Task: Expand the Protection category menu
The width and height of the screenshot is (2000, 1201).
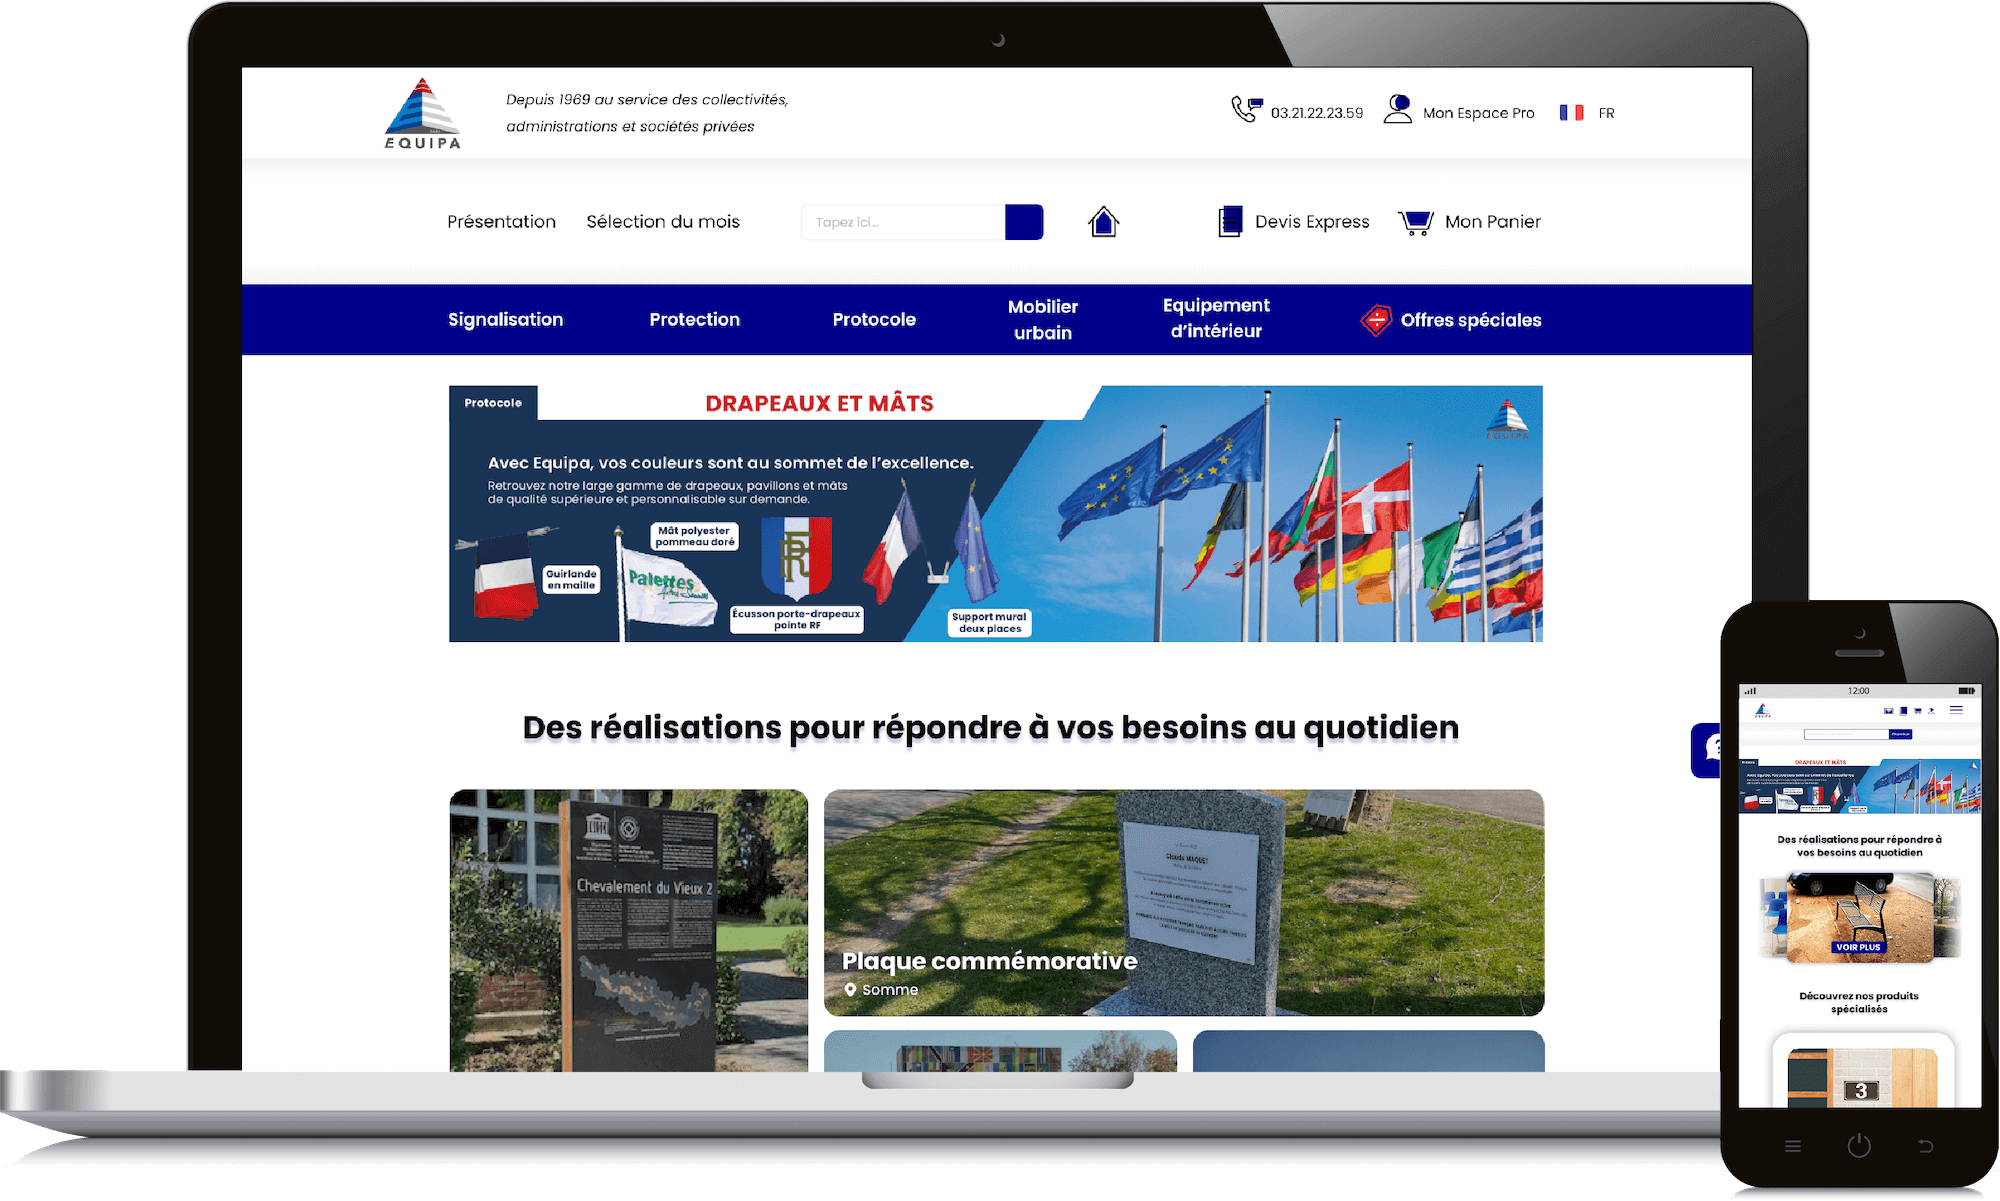Action: pos(694,319)
